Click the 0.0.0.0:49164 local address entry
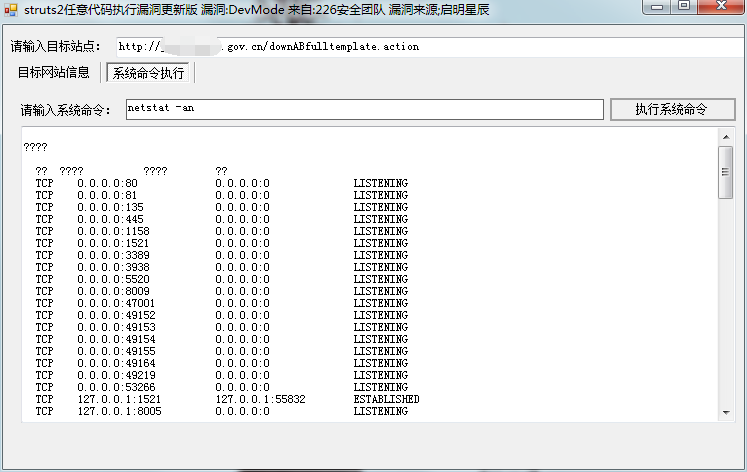747x472 pixels. [x=116, y=363]
